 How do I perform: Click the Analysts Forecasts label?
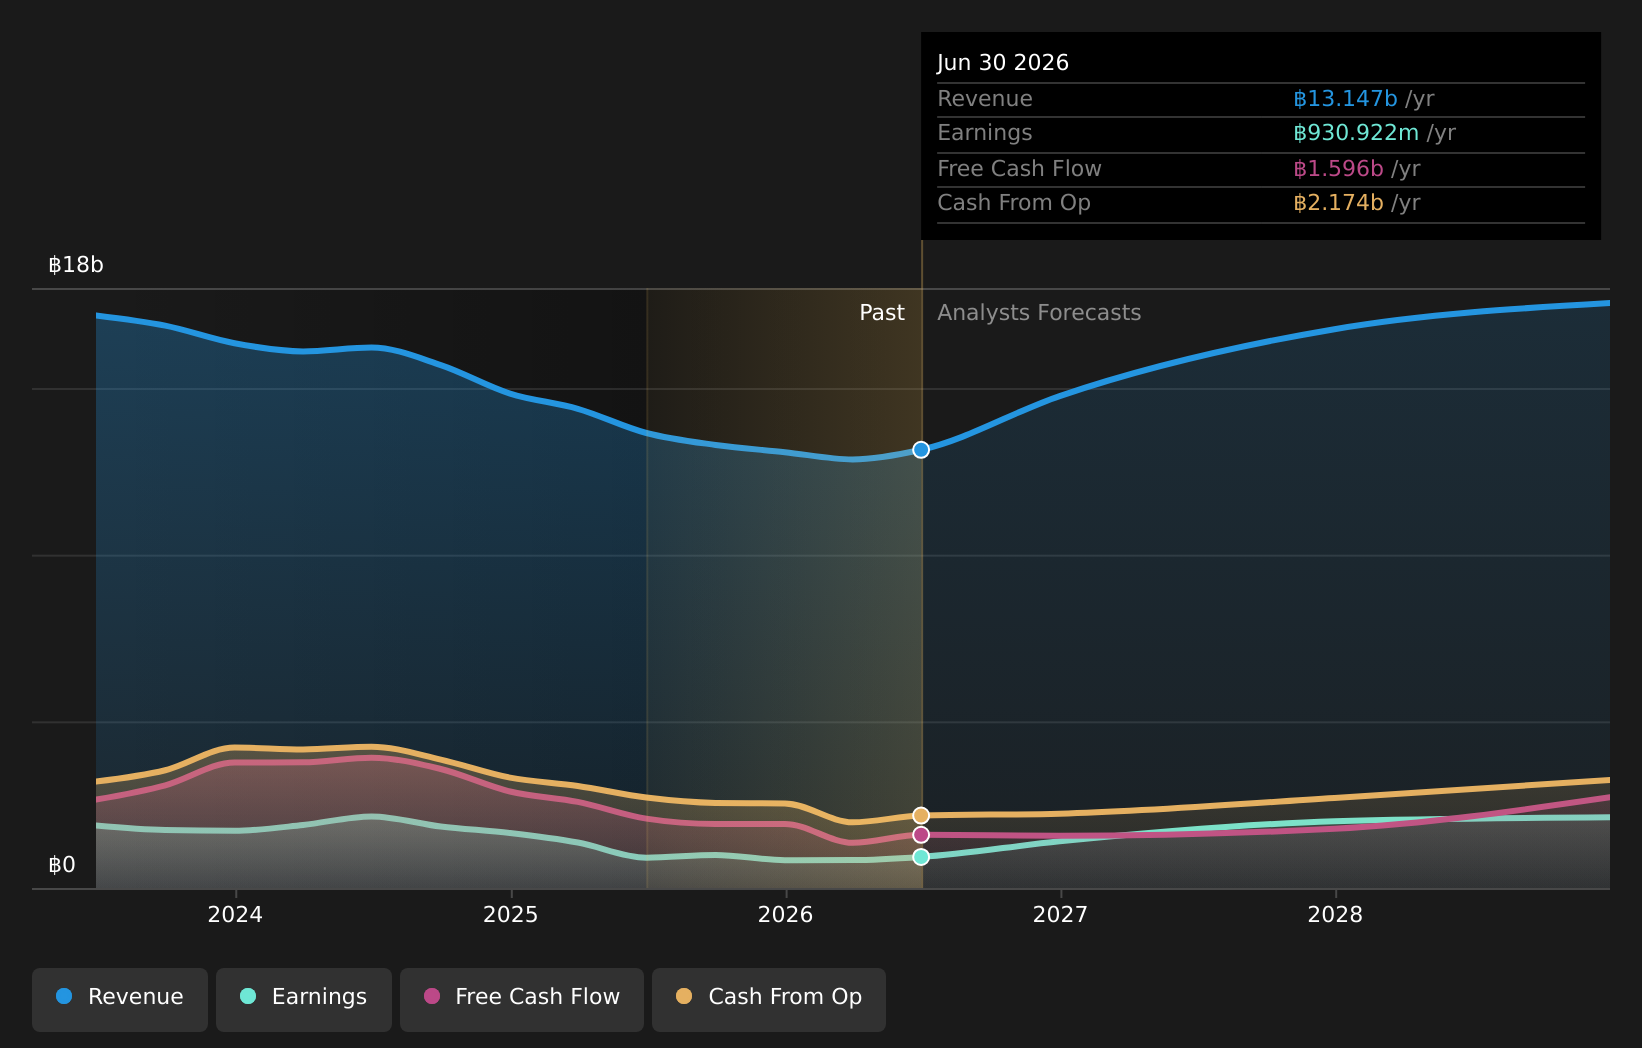click(1039, 313)
